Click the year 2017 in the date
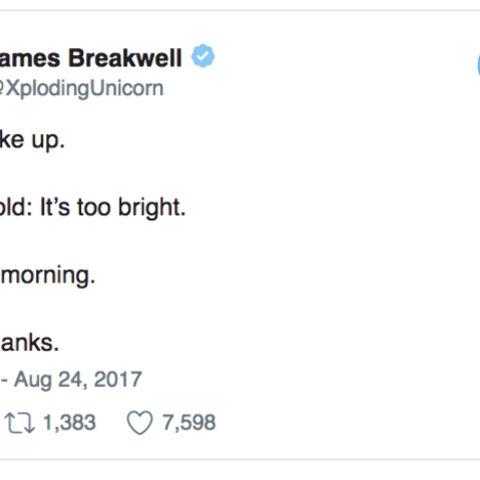480x480 pixels. (x=118, y=379)
